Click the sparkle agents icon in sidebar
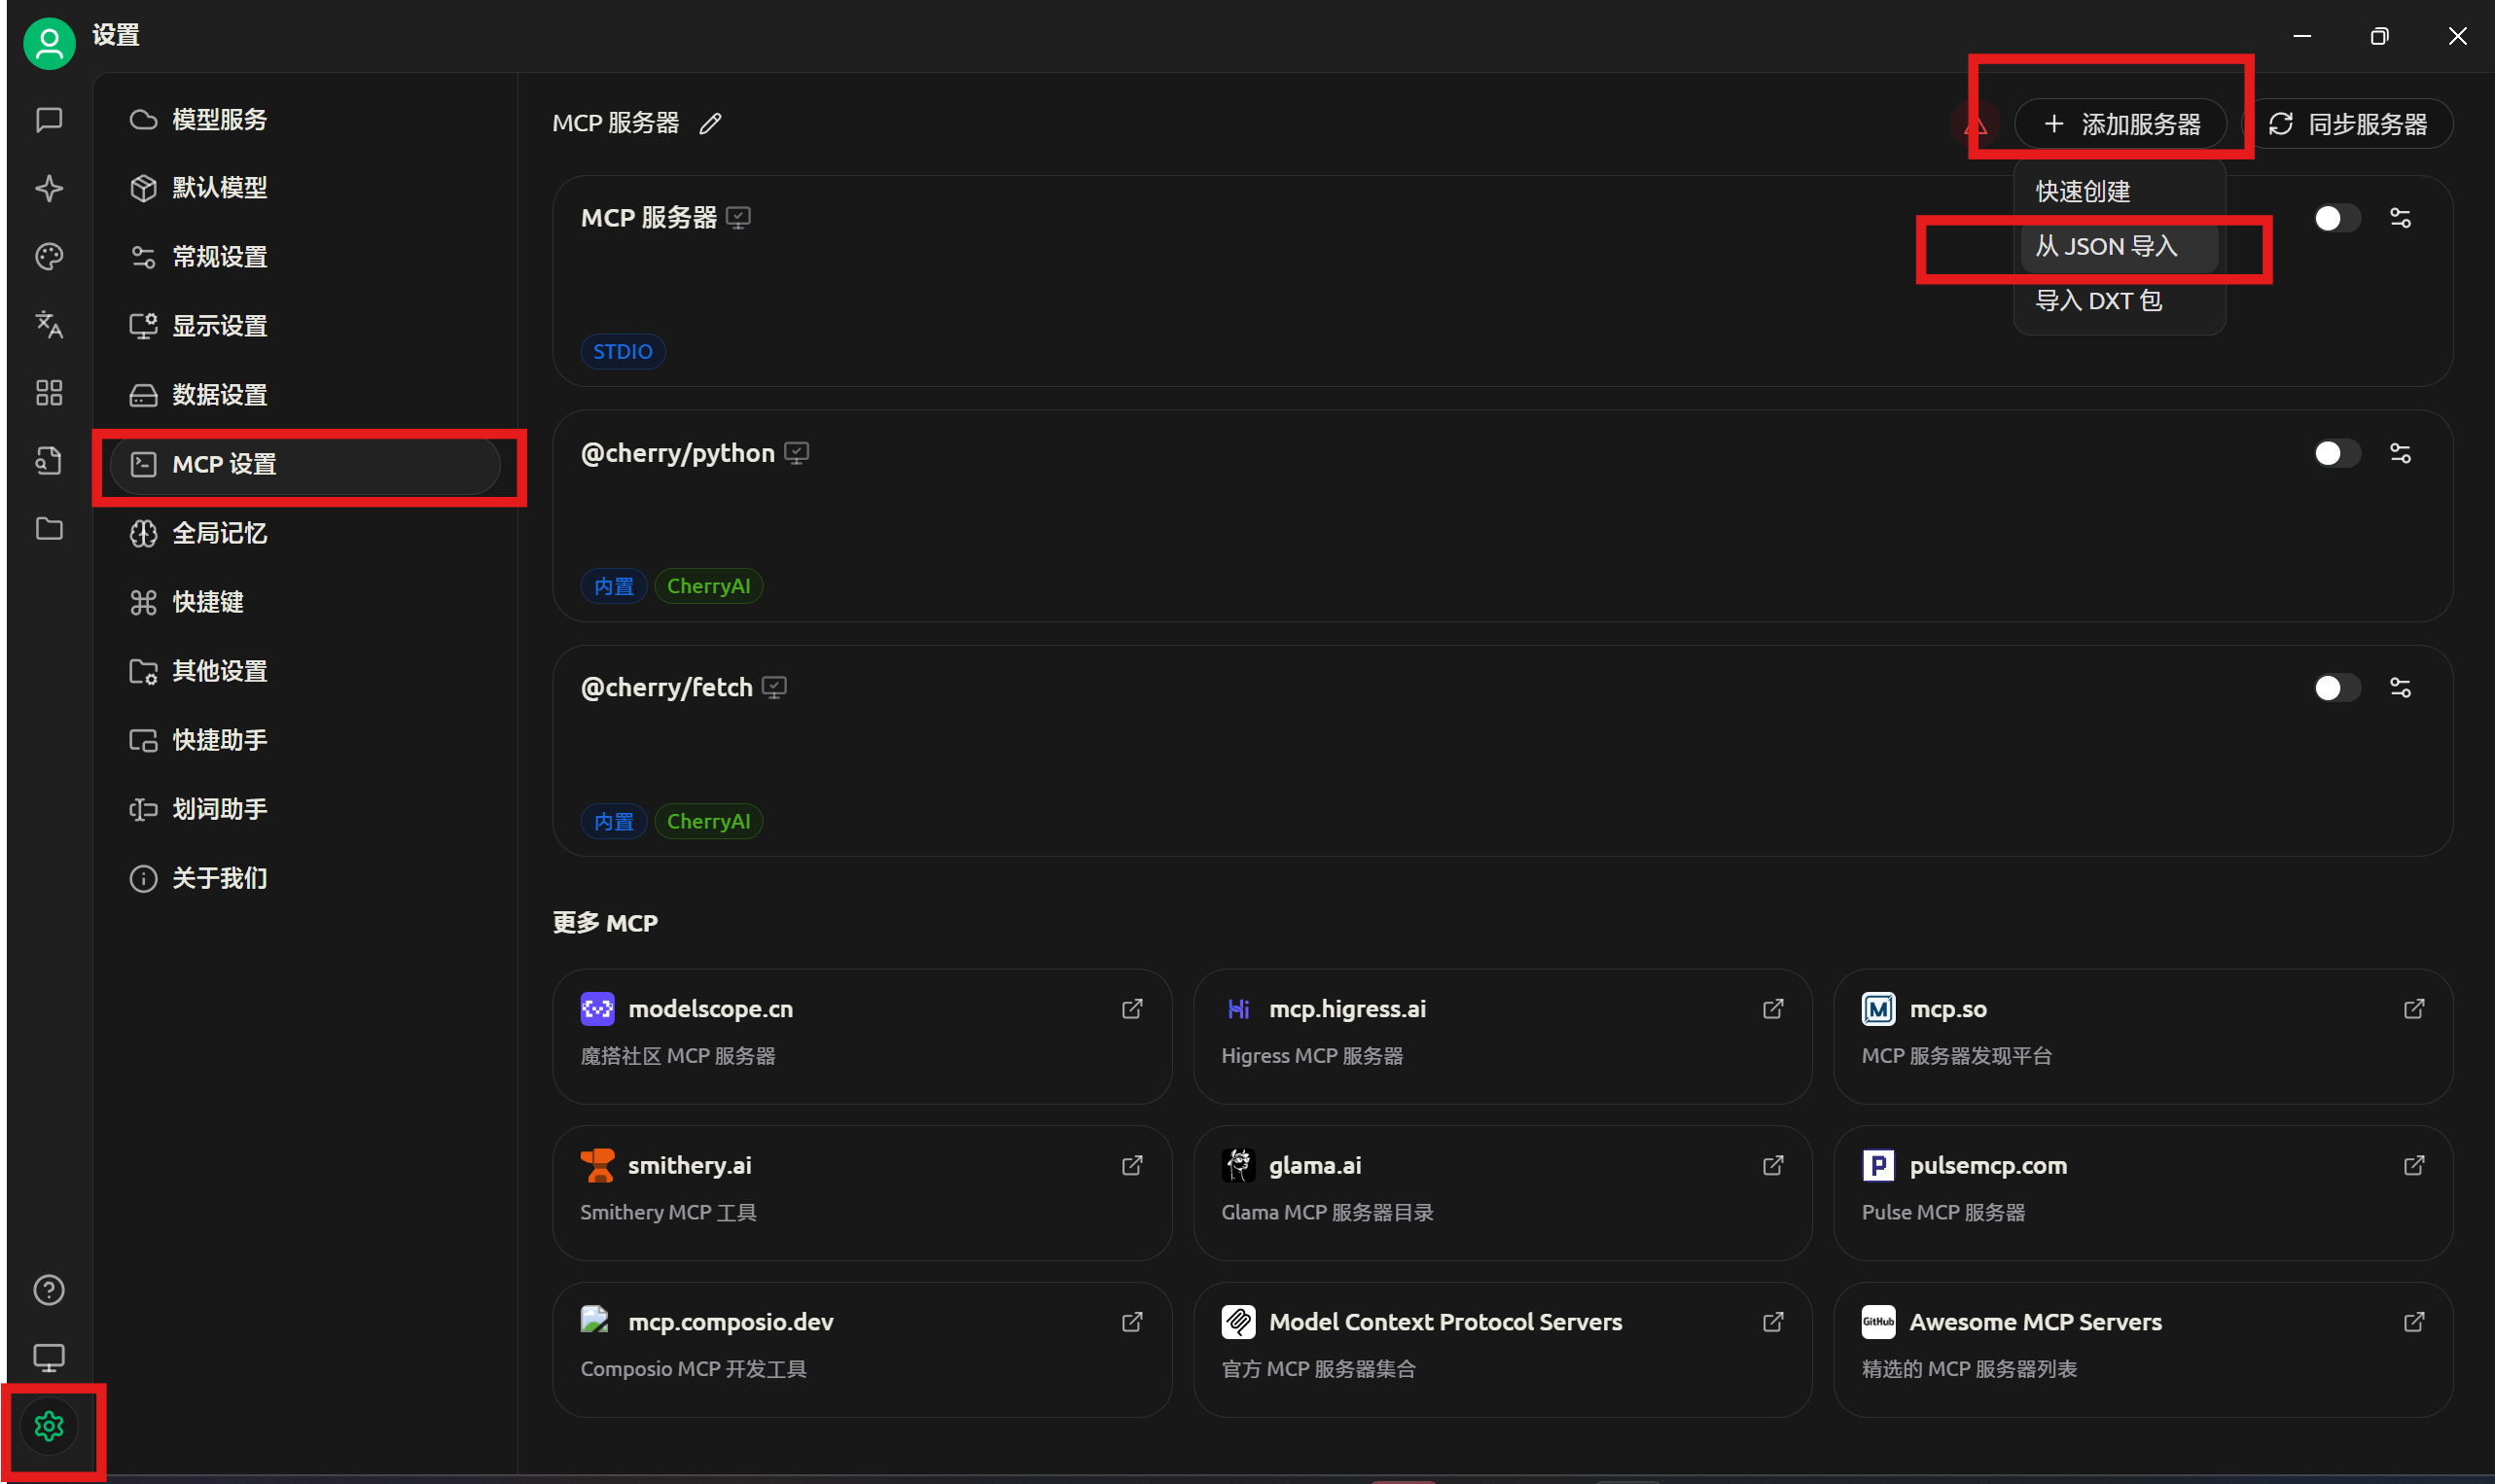 click(49, 188)
